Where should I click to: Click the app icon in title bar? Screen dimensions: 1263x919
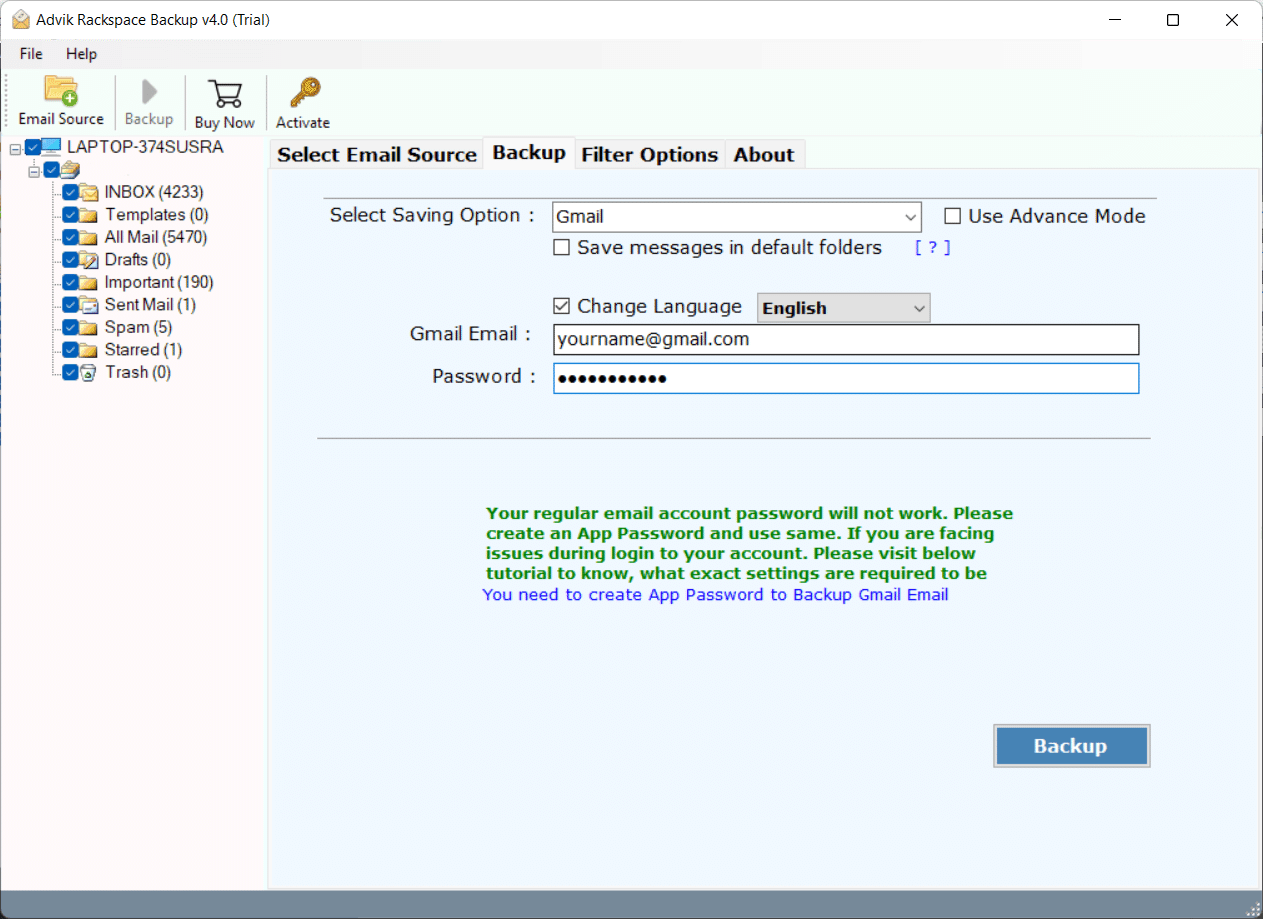pyautogui.click(x=20, y=20)
